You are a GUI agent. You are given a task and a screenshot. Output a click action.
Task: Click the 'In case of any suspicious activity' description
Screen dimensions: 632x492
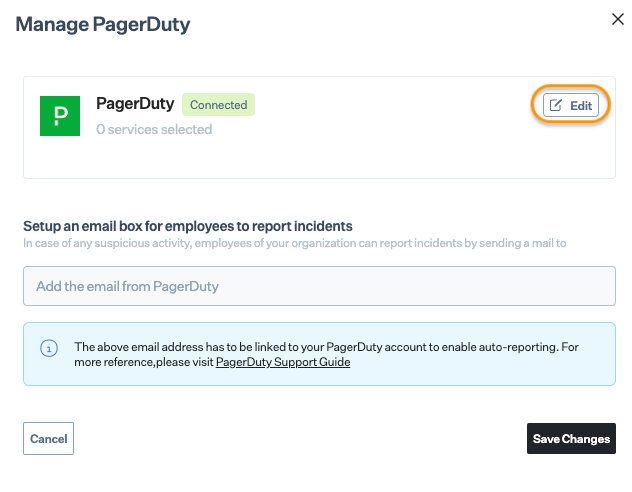[x=295, y=243]
